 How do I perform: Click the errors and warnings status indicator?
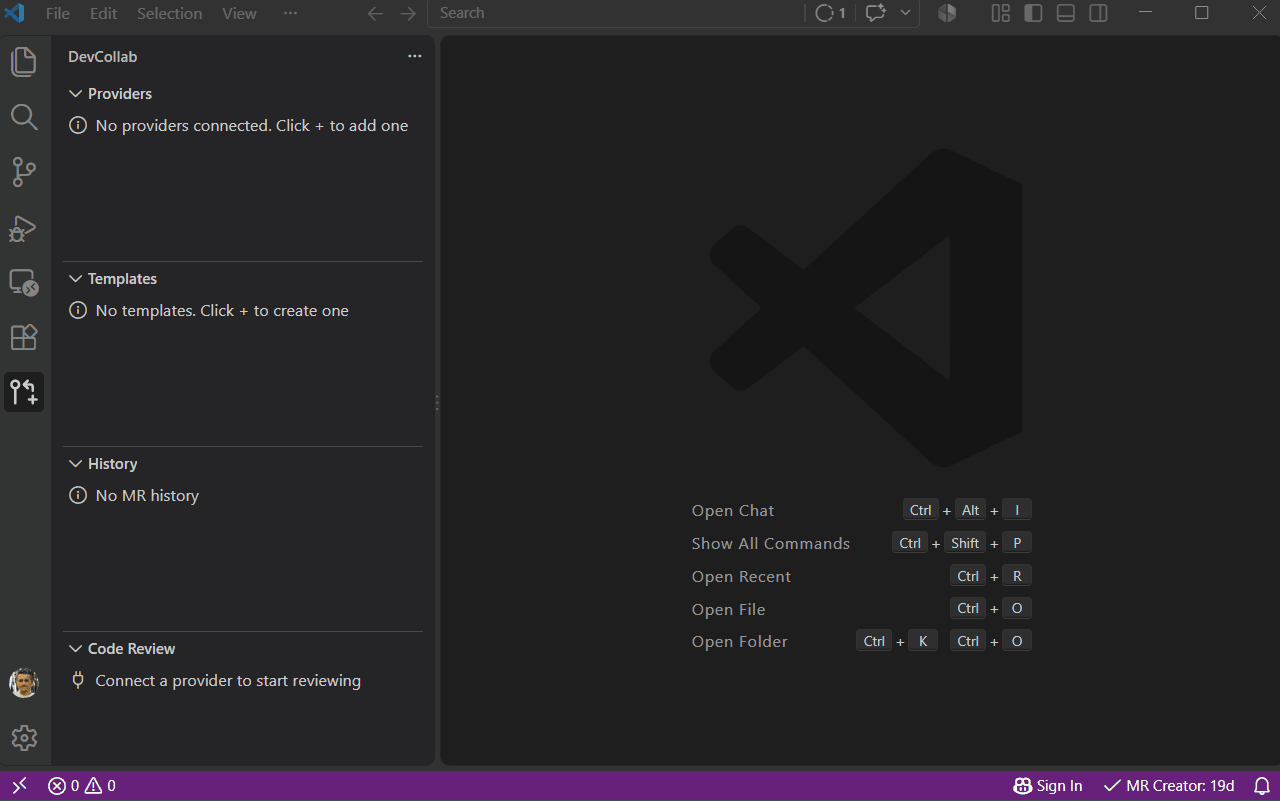[x=82, y=786]
